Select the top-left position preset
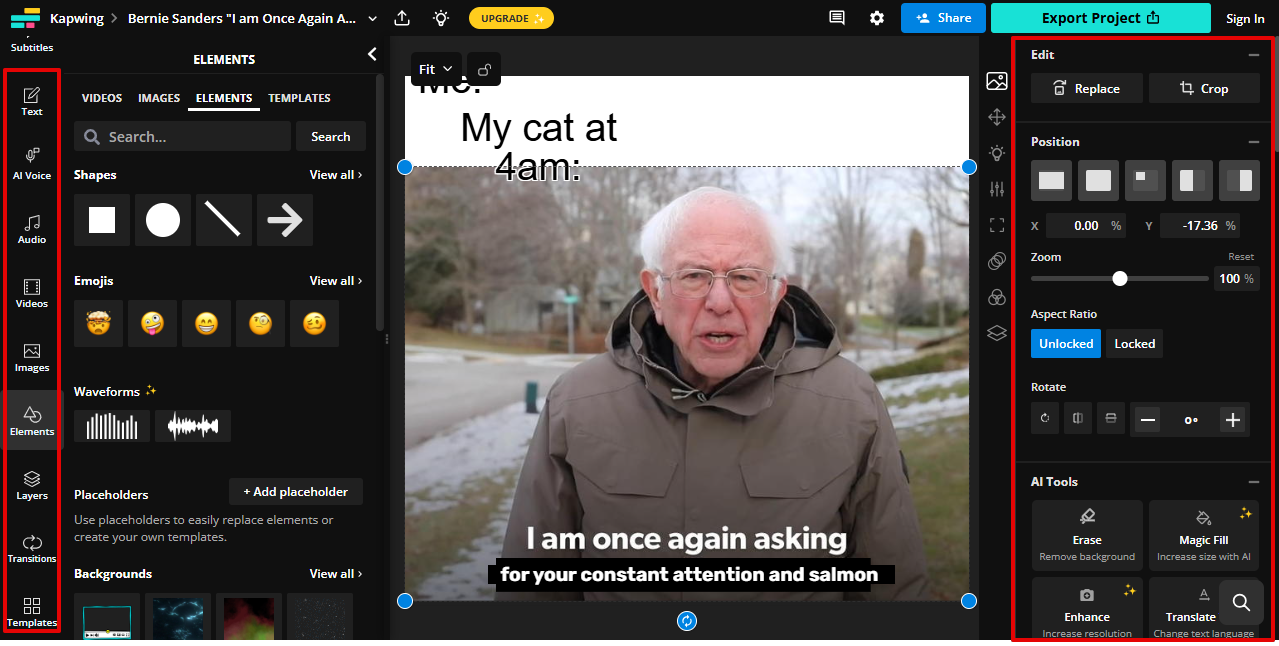 click(x=1145, y=181)
